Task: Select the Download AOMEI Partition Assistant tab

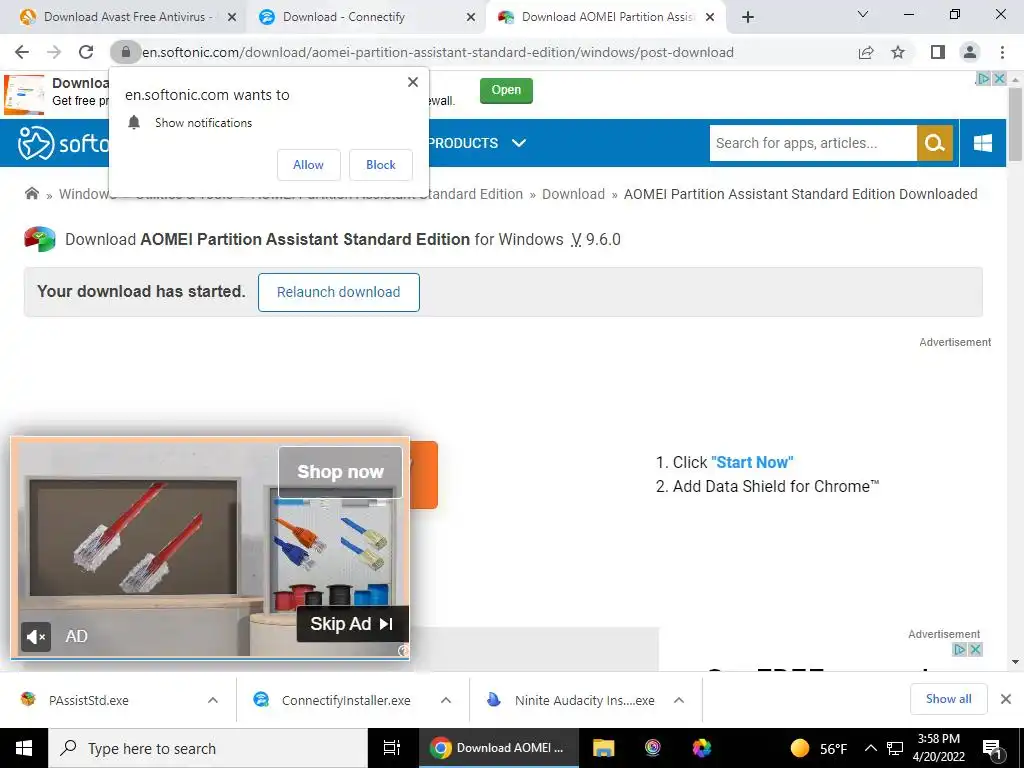Action: (604, 17)
